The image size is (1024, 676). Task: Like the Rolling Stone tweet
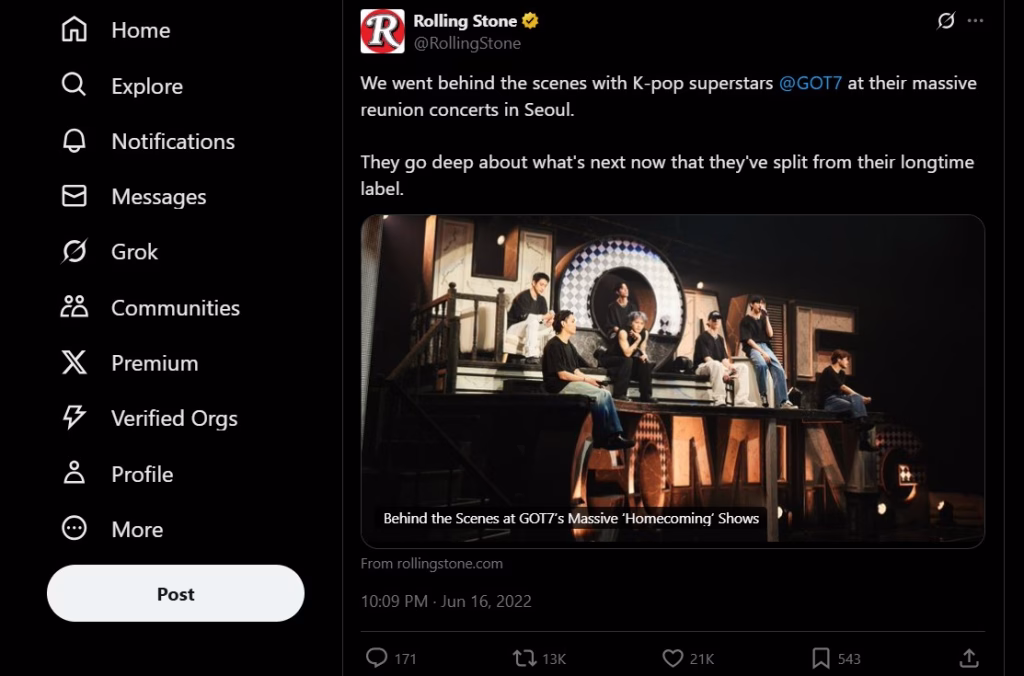pos(675,658)
